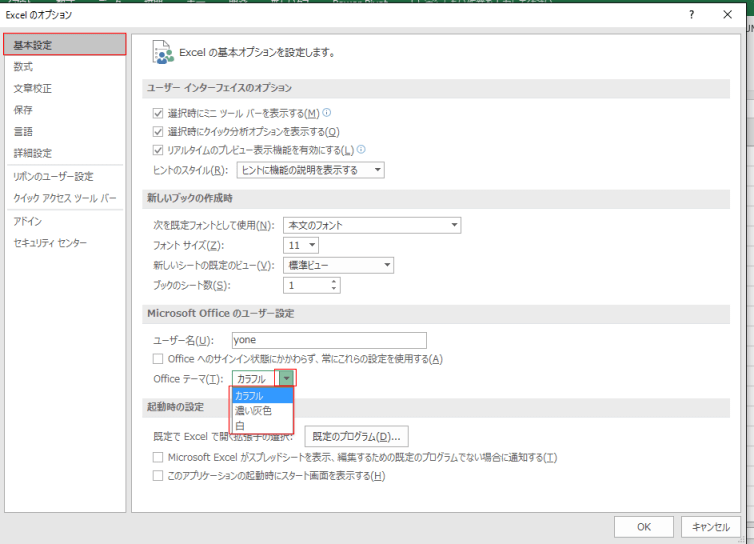Close the Excel のオプション dialog
The image size is (754, 544).
[728, 14]
